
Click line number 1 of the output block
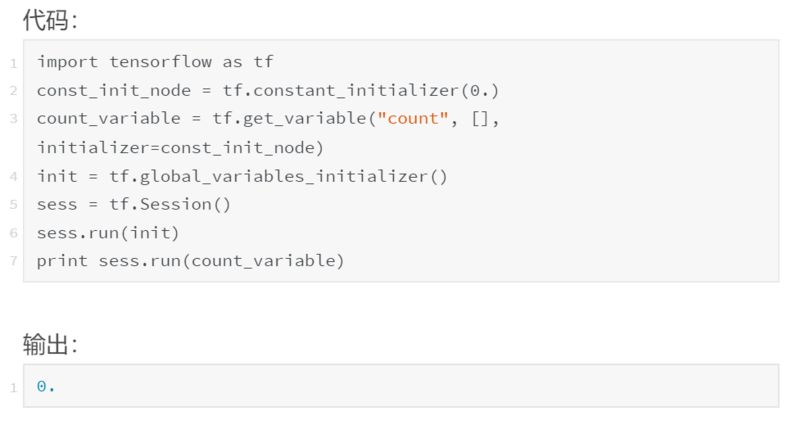14,387
